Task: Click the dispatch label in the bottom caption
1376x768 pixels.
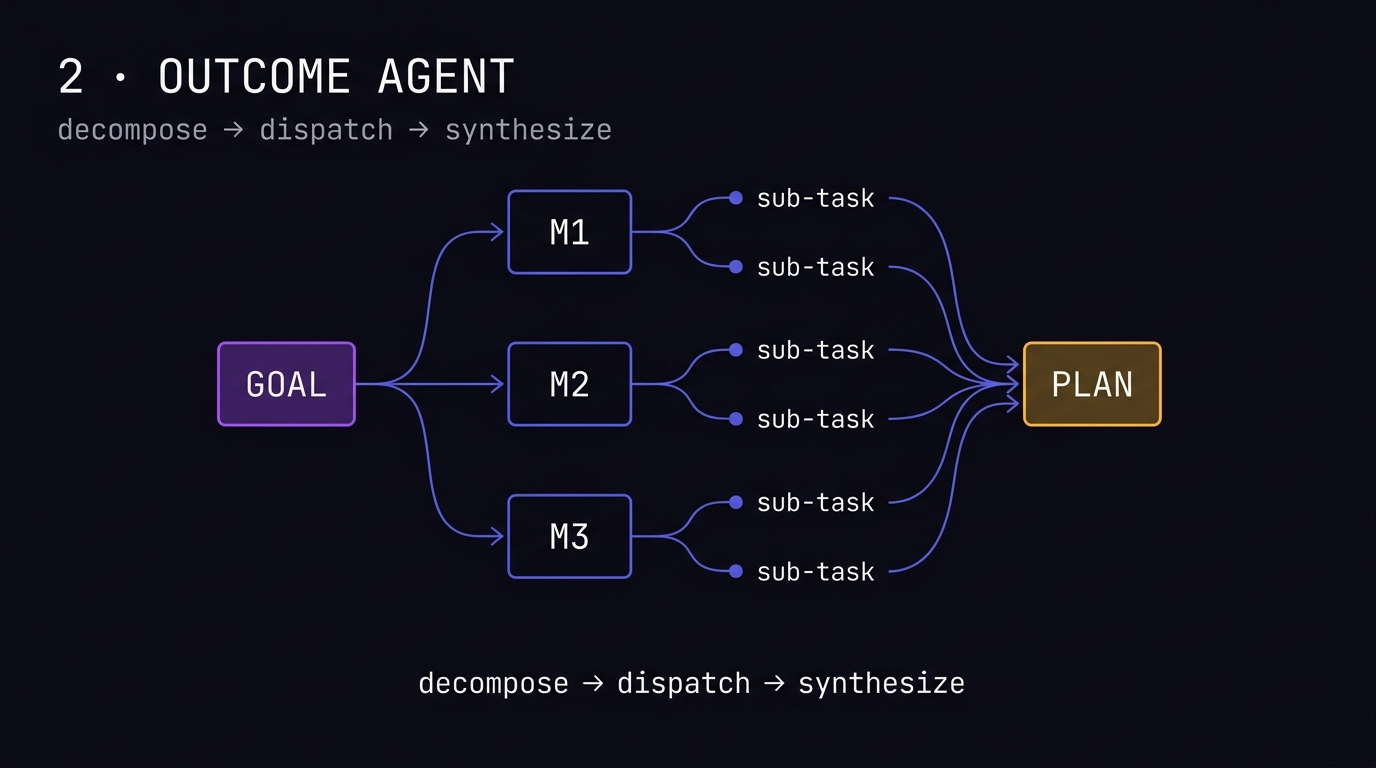Action: coord(684,683)
